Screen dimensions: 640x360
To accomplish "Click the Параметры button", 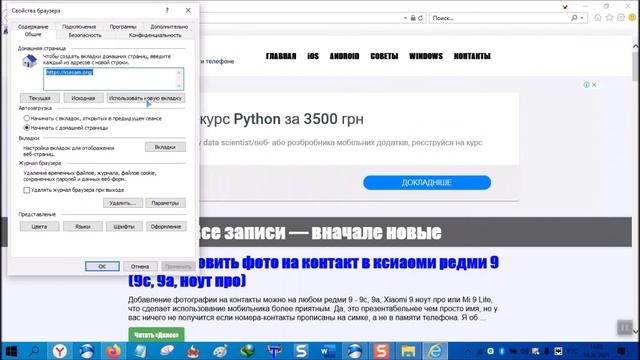I will tap(165, 203).
